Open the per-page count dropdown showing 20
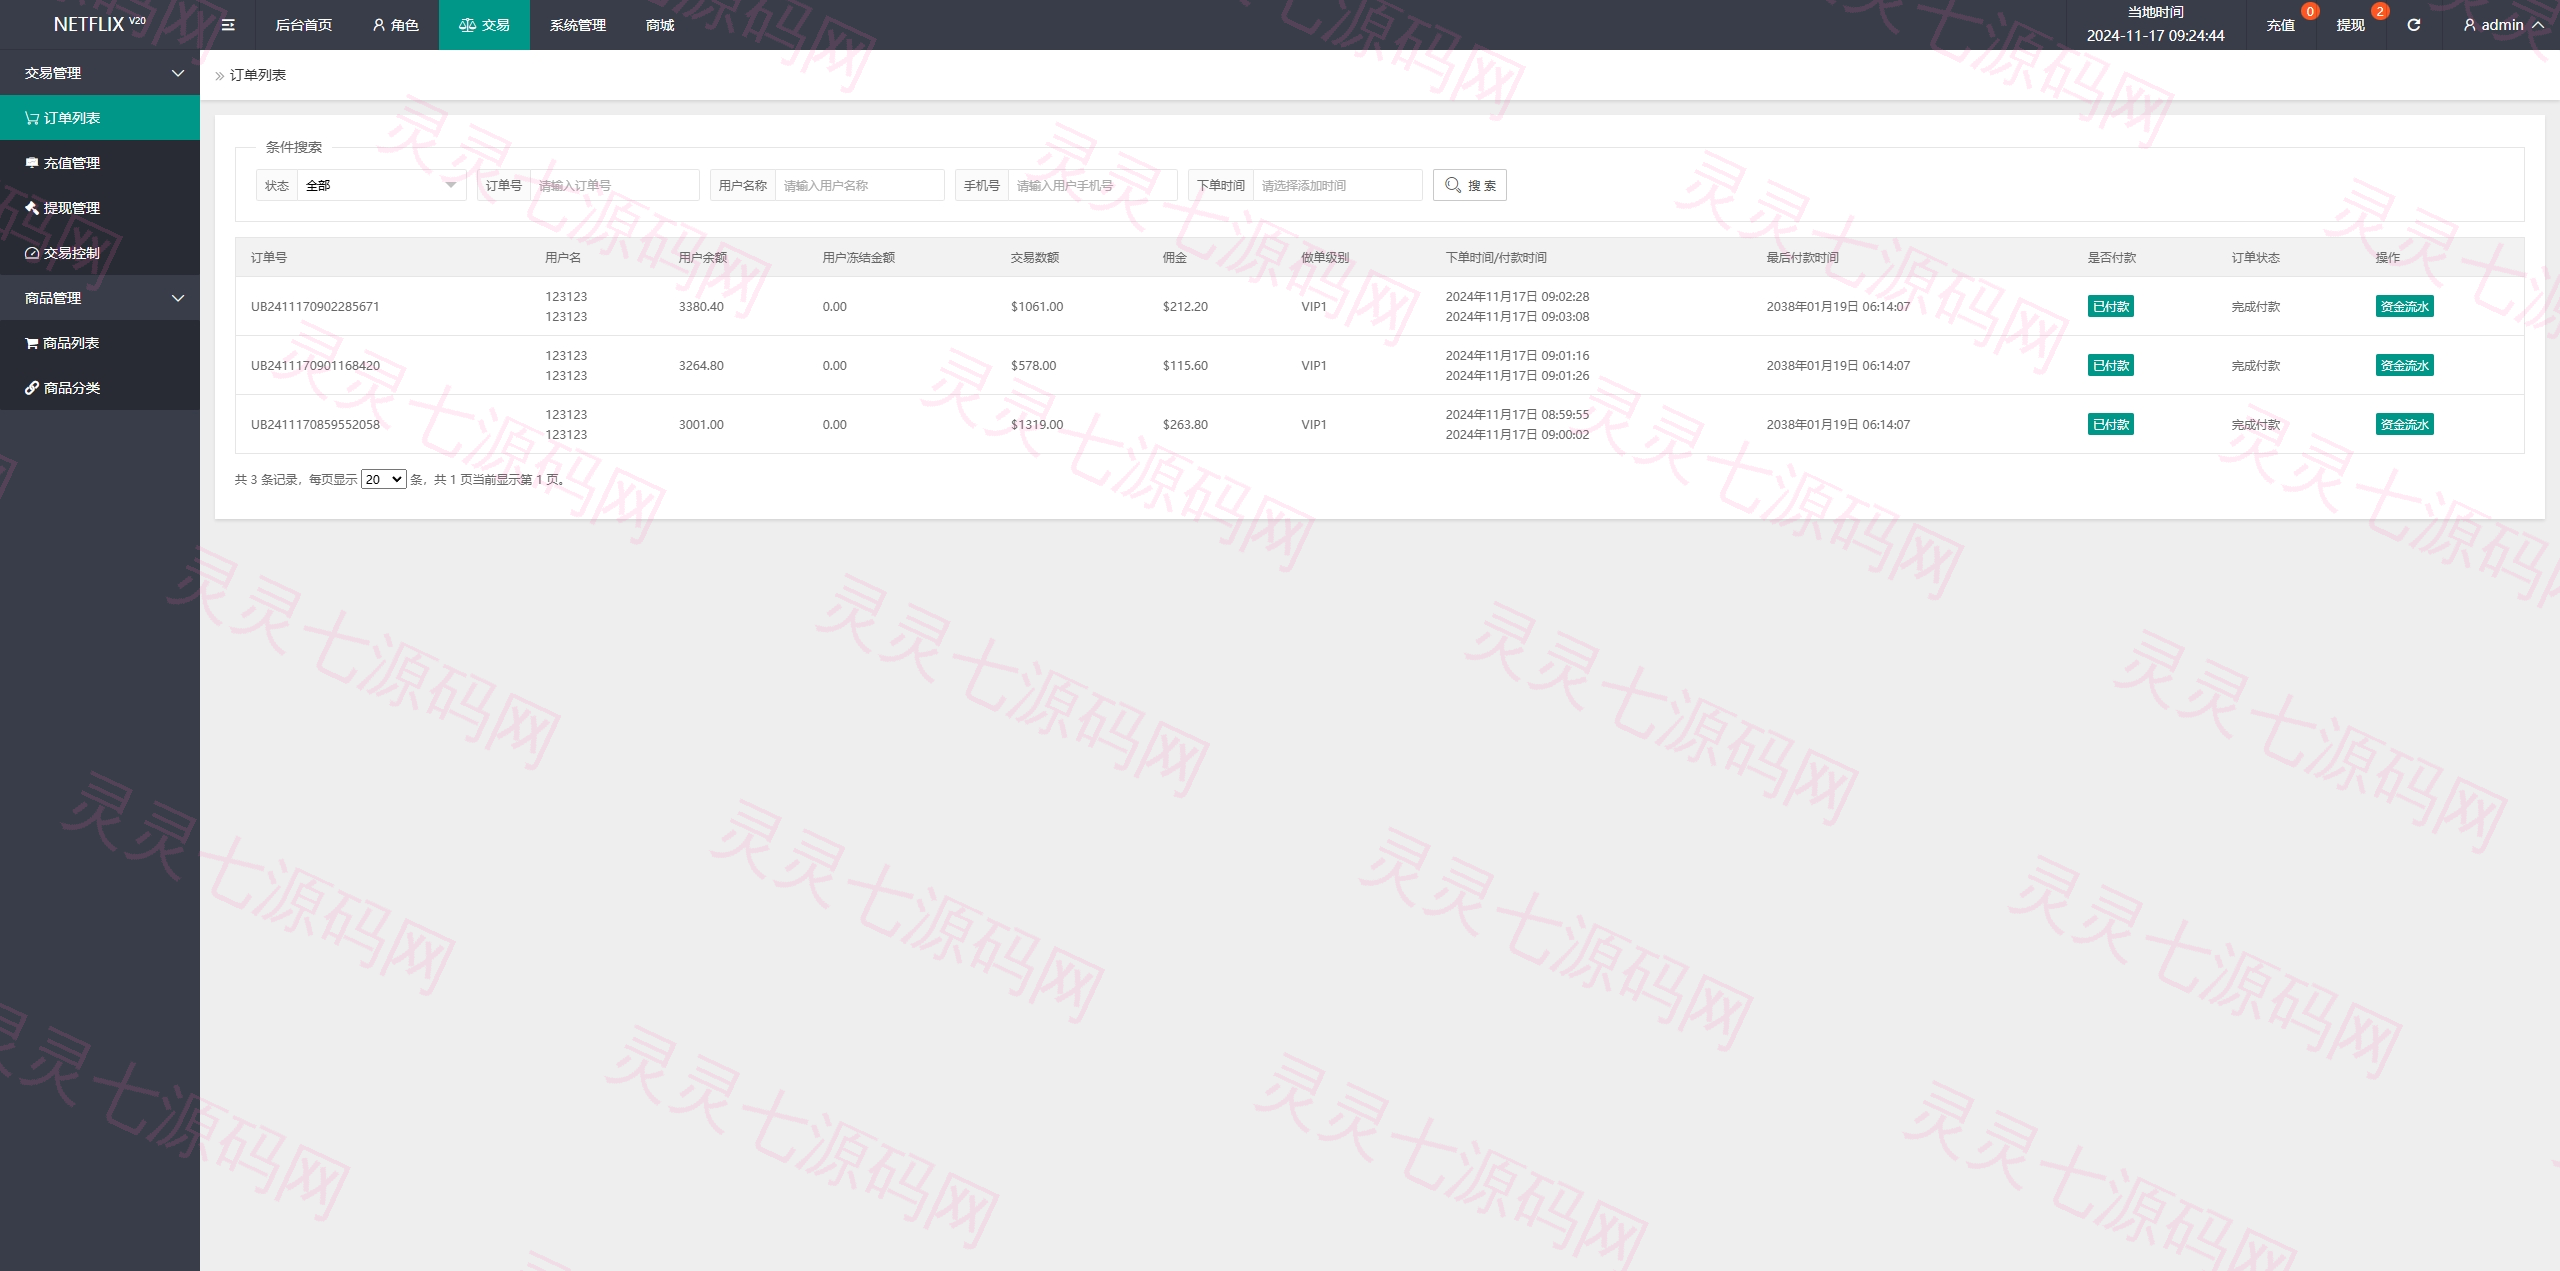This screenshot has height=1271, width=2560. [x=383, y=479]
